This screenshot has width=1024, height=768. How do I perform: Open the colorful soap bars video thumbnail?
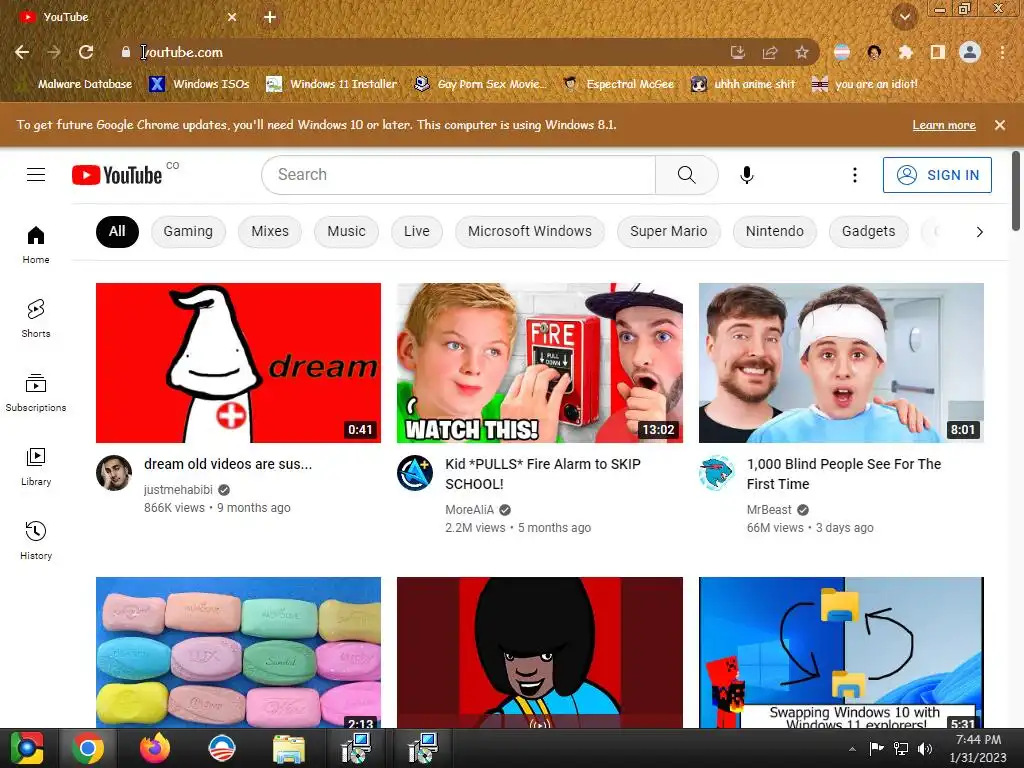coord(238,652)
